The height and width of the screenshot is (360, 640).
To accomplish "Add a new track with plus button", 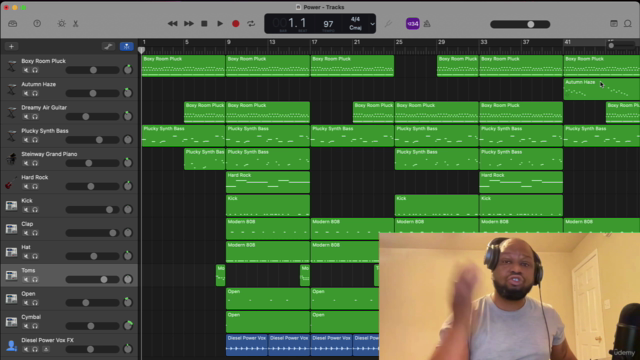I will [x=11, y=47].
